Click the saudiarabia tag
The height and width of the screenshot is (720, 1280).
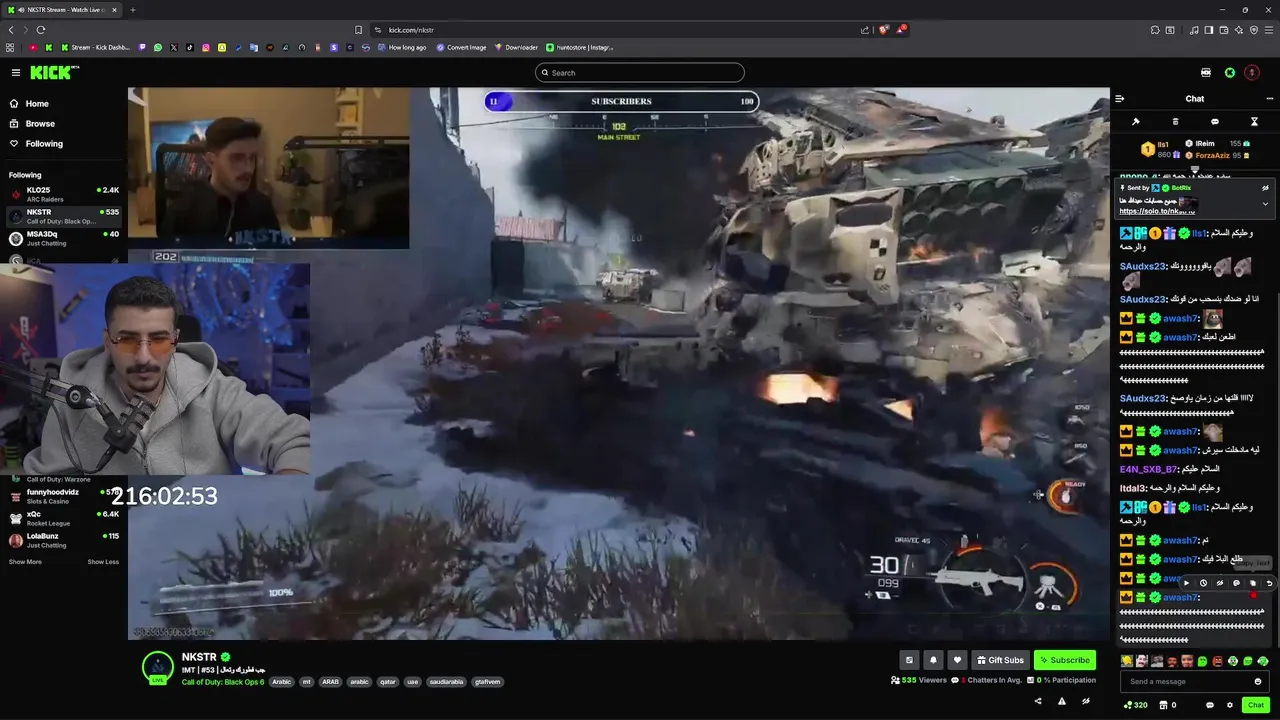tap(445, 682)
